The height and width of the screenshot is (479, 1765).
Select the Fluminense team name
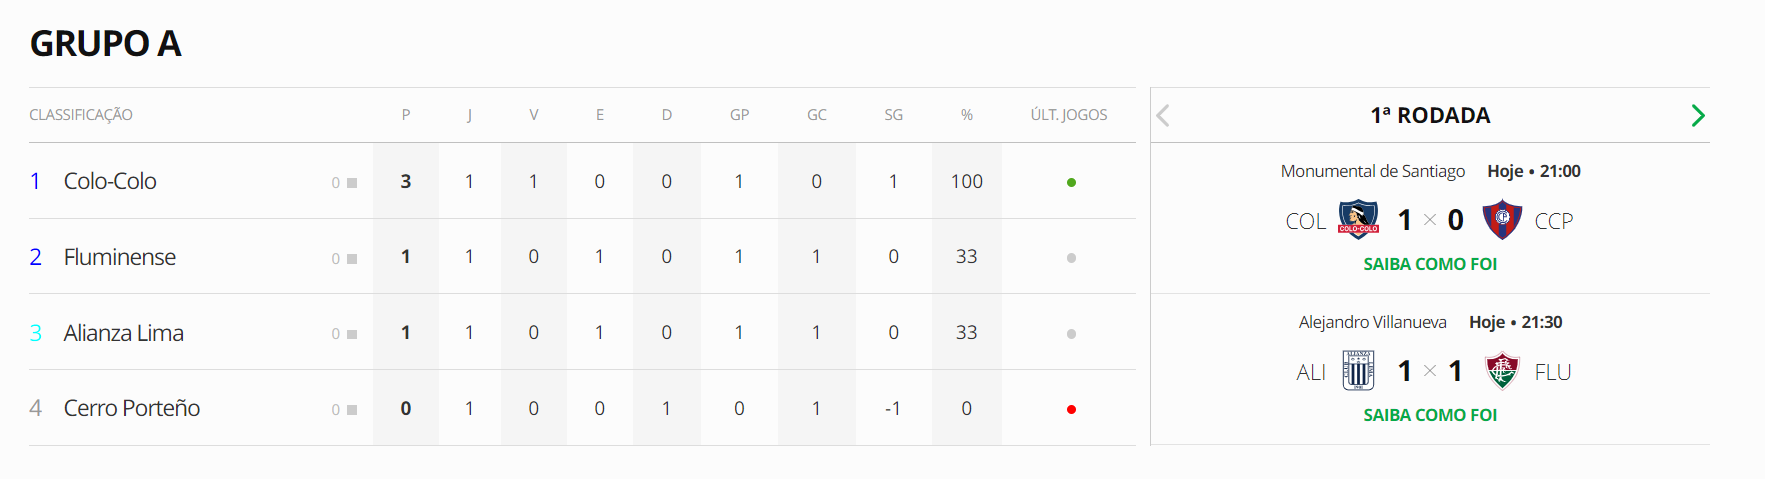[x=120, y=257]
